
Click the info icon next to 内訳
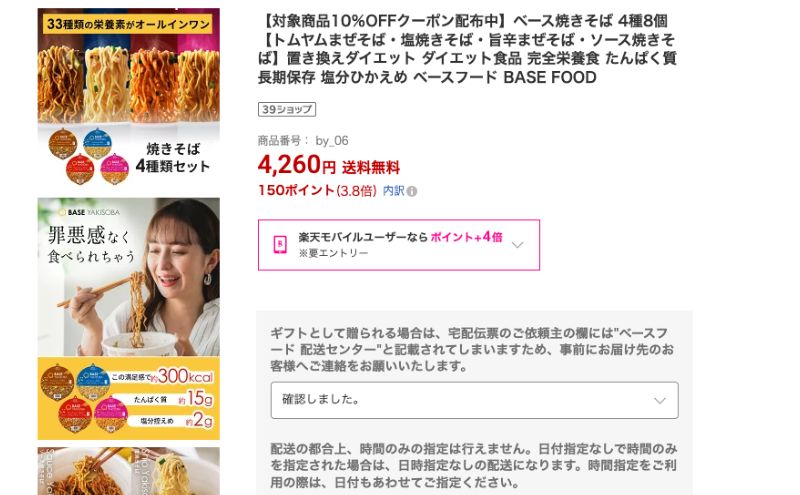coord(412,191)
